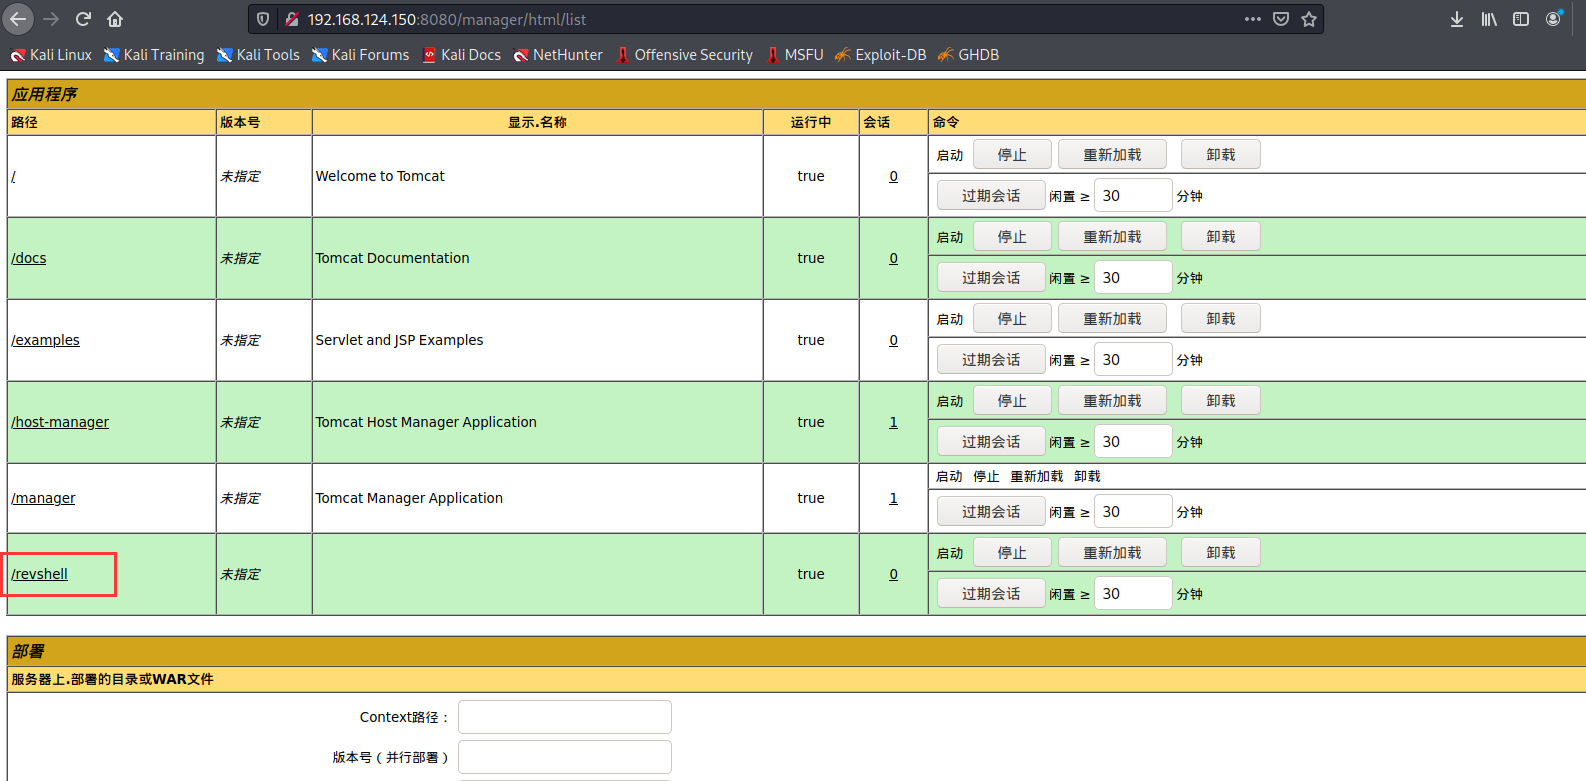
Task: Open the Kali Training bookmark
Action: pyautogui.click(x=154, y=55)
